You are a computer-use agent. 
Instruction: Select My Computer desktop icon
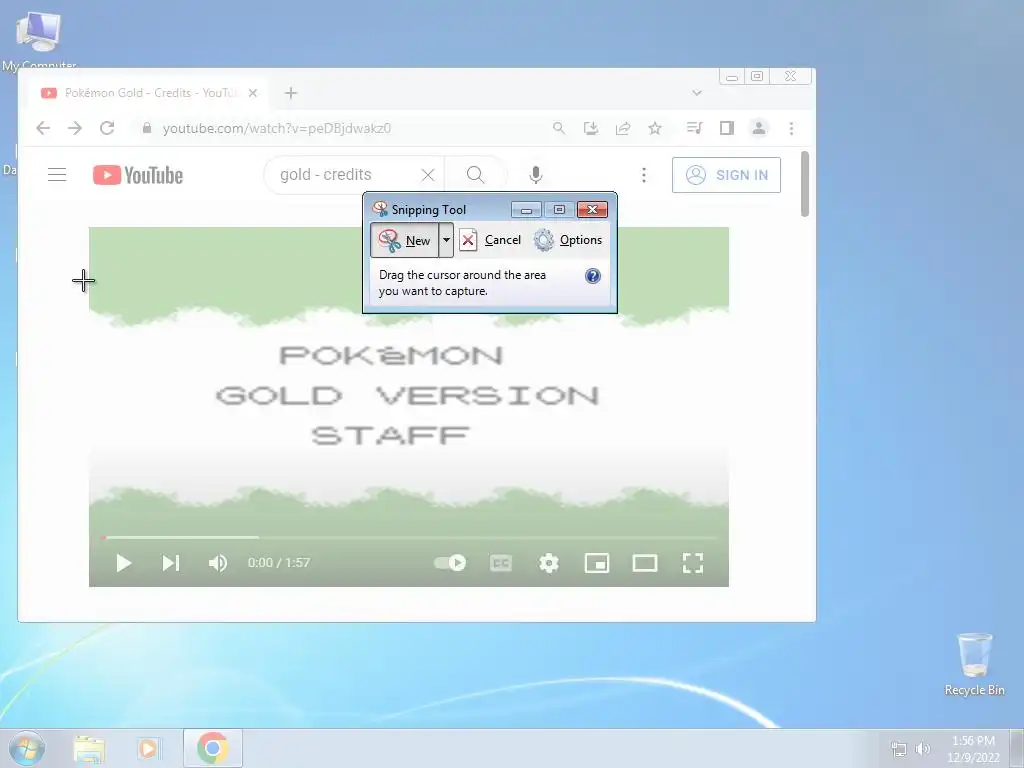[x=39, y=40]
